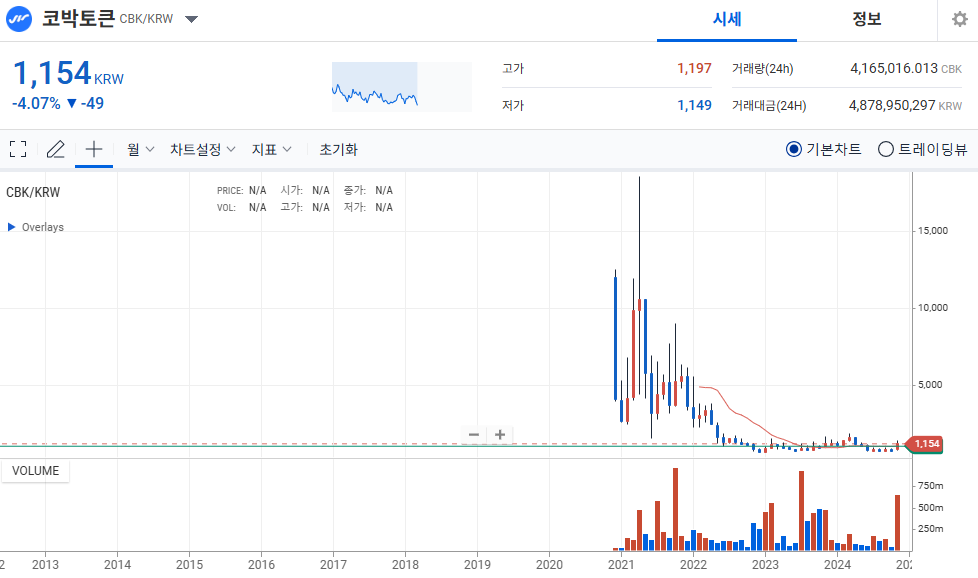The width and height of the screenshot is (978, 578).
Task: Click the 2013 time axis label
Action: pos(46,564)
